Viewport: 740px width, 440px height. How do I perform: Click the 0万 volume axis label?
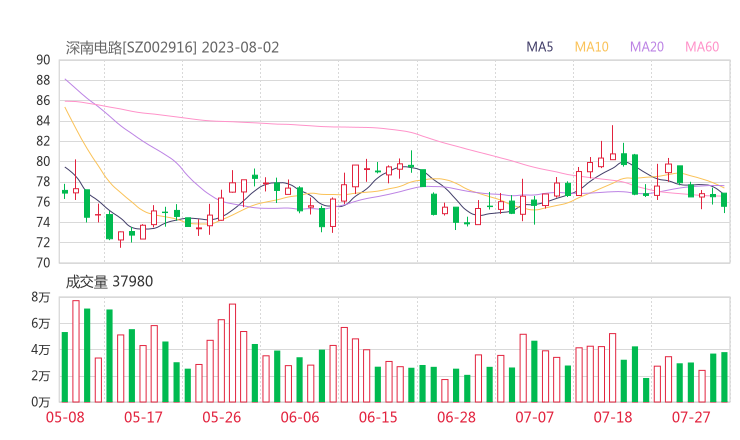click(41, 402)
